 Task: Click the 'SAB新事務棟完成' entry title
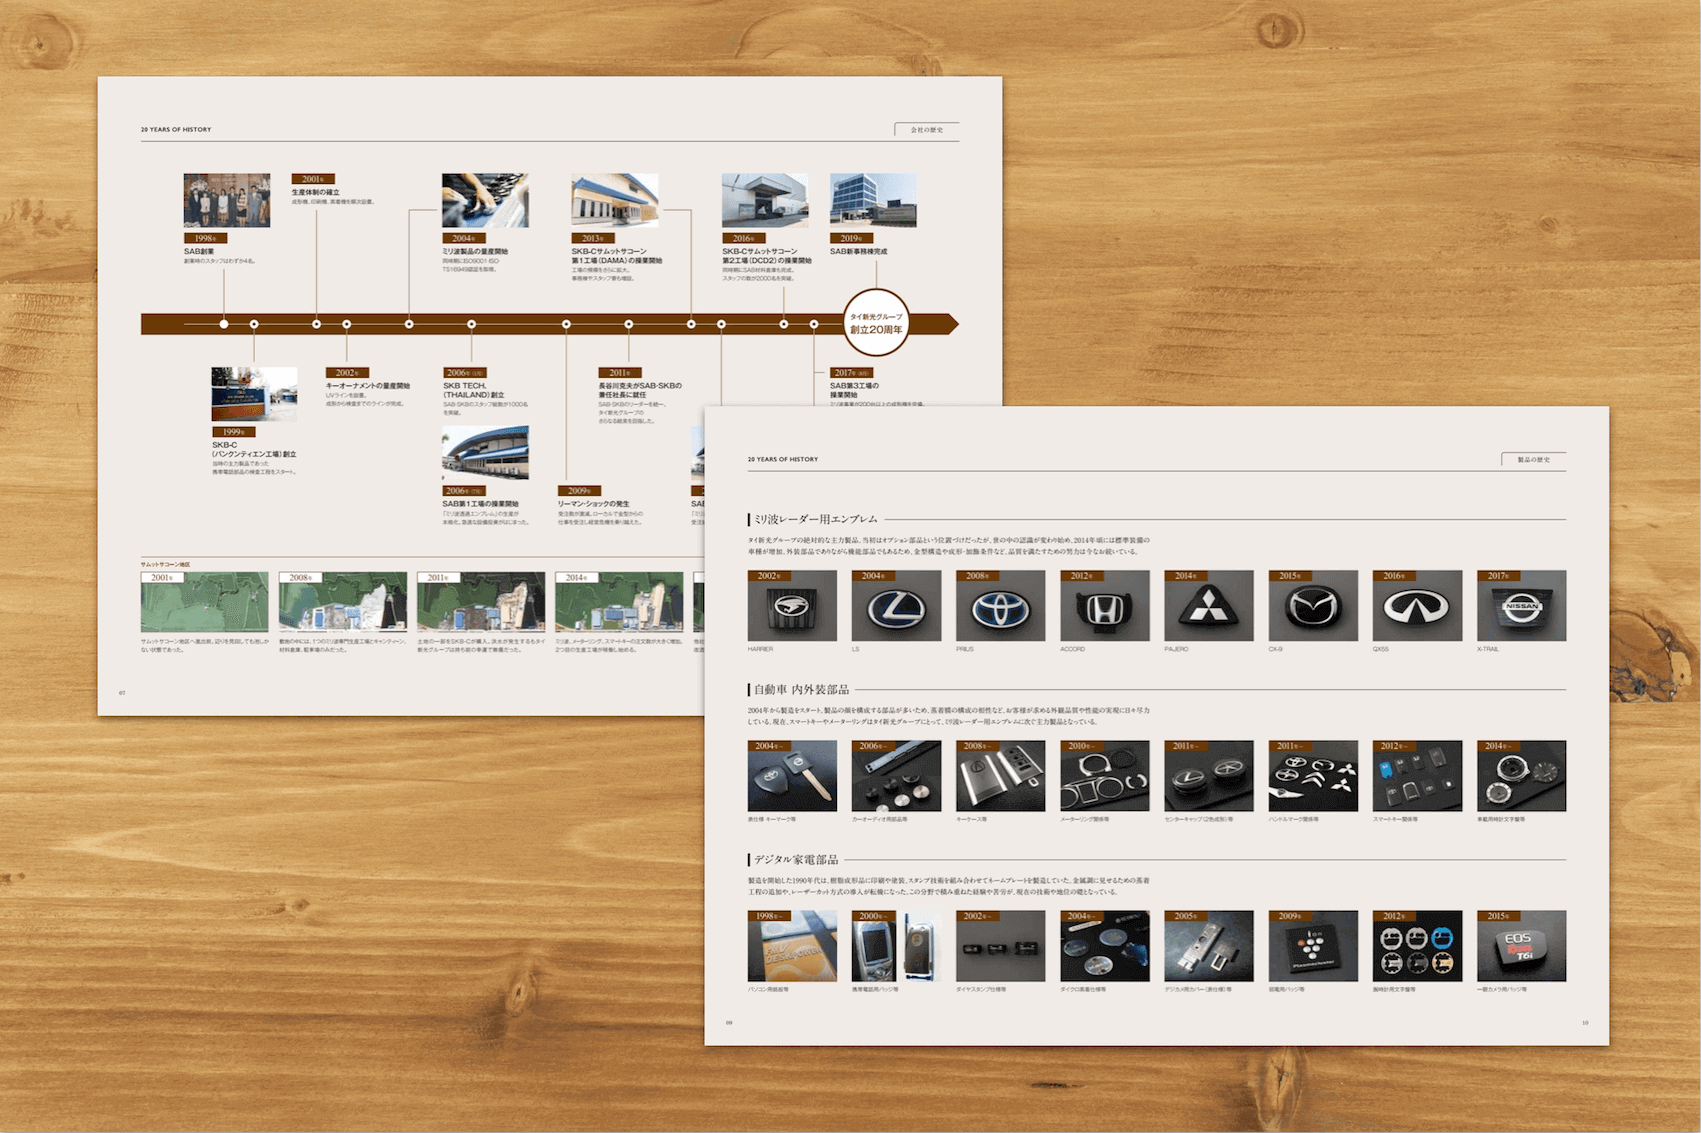(858, 252)
